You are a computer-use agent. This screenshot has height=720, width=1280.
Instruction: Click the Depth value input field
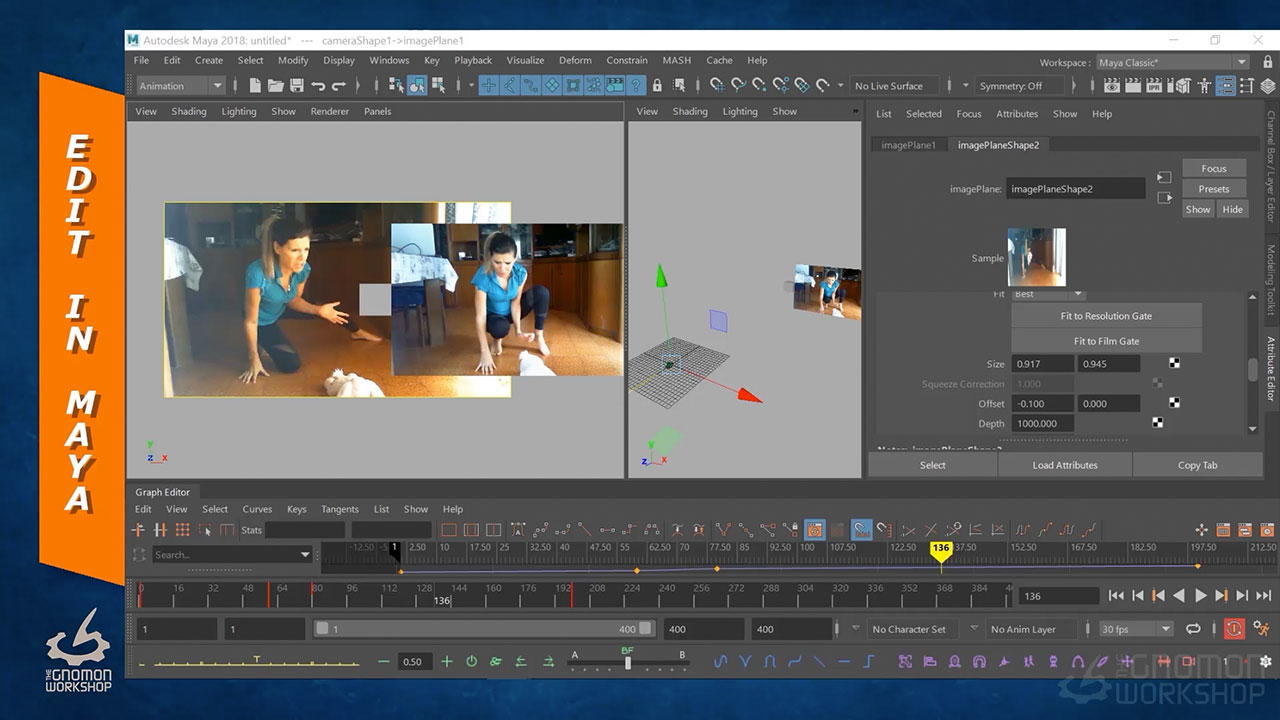point(1043,423)
